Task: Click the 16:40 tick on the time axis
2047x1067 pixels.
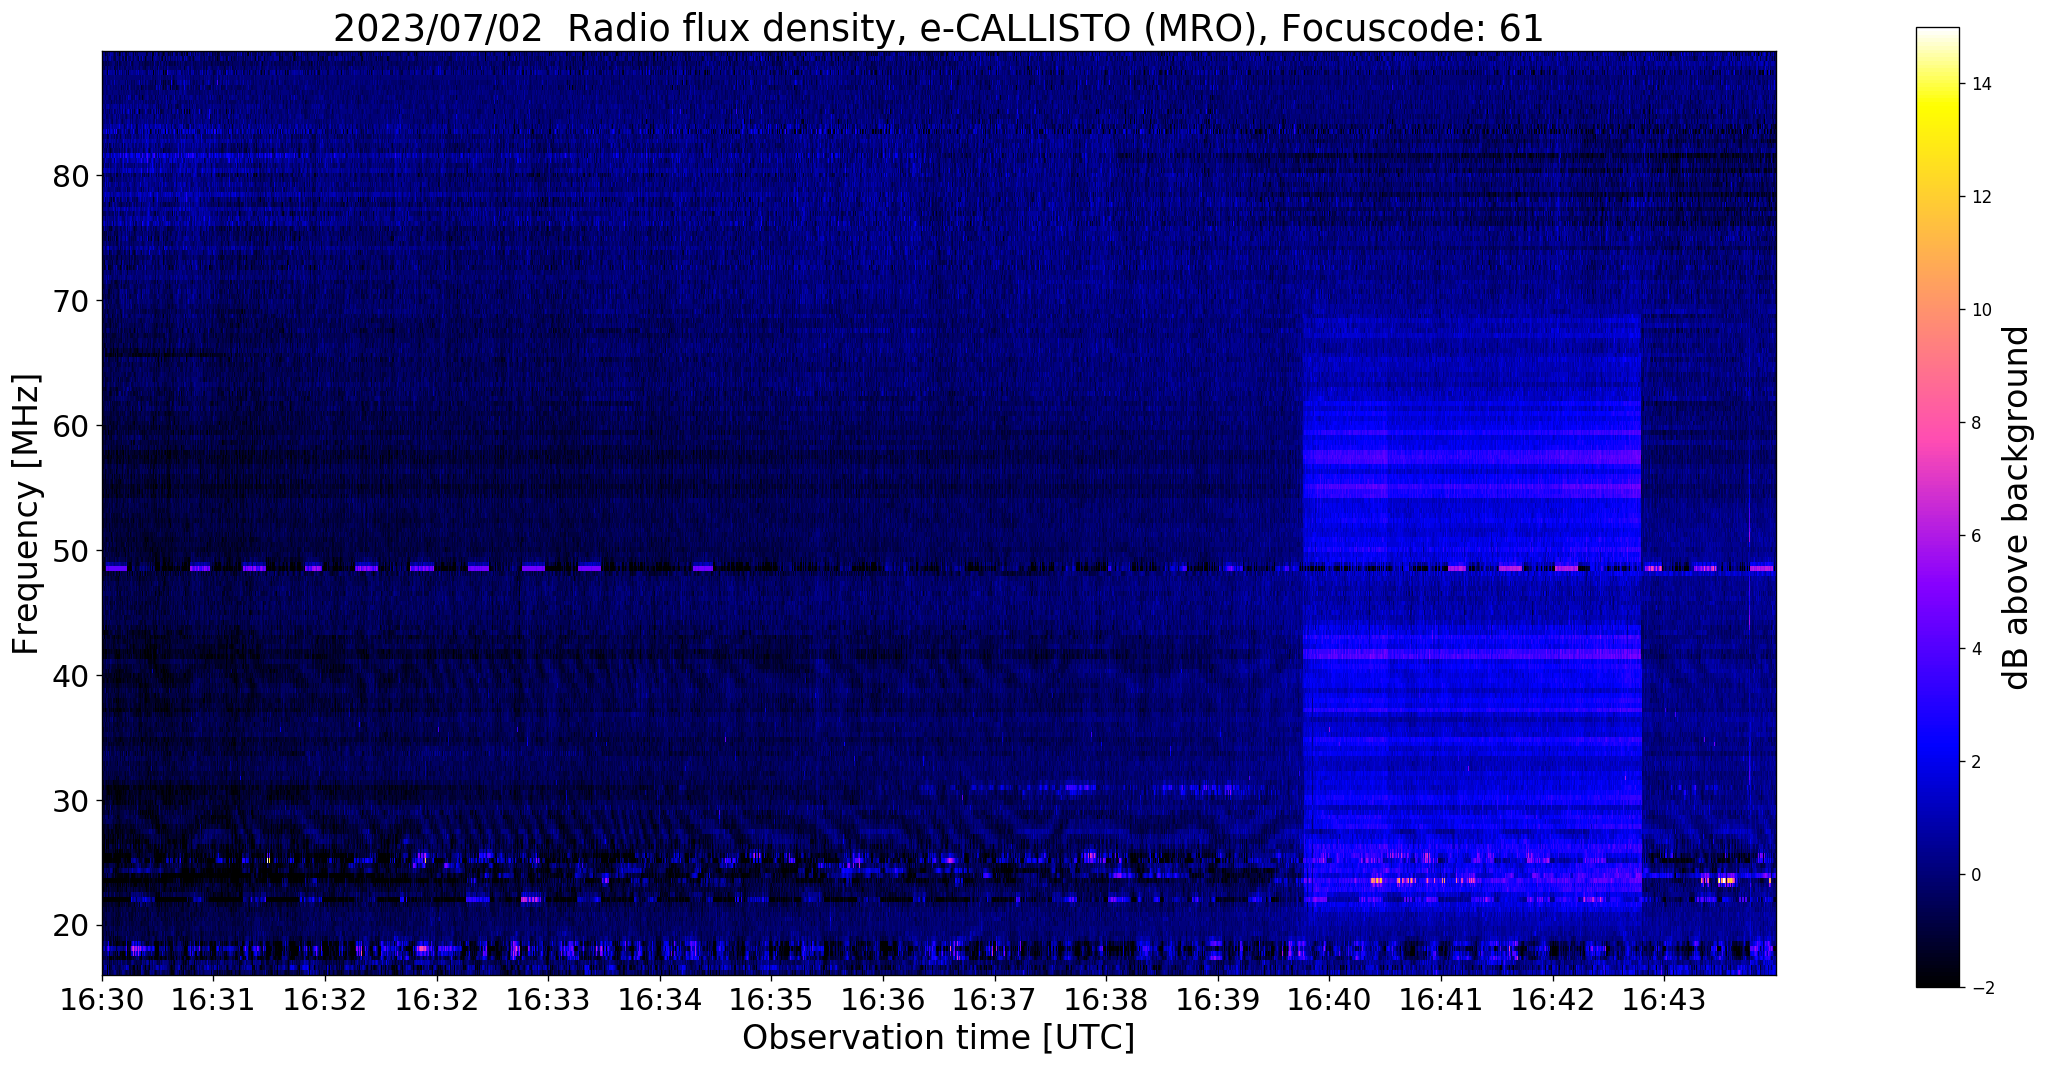Action: [1329, 1000]
